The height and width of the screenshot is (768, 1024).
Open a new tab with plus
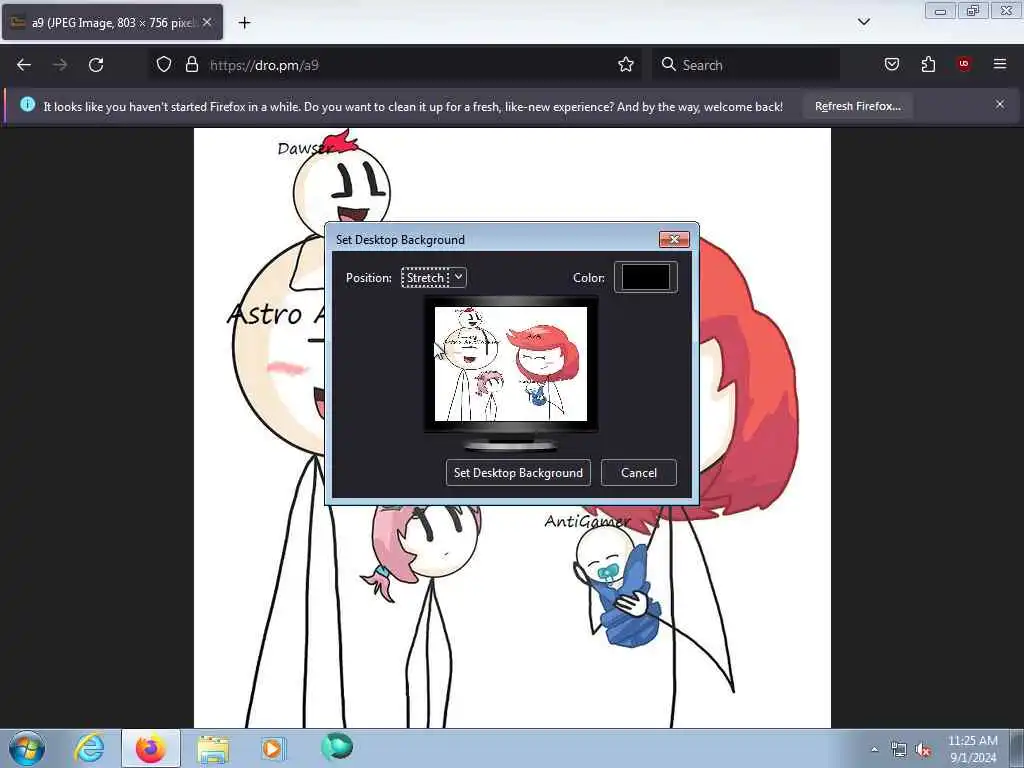pyautogui.click(x=244, y=23)
